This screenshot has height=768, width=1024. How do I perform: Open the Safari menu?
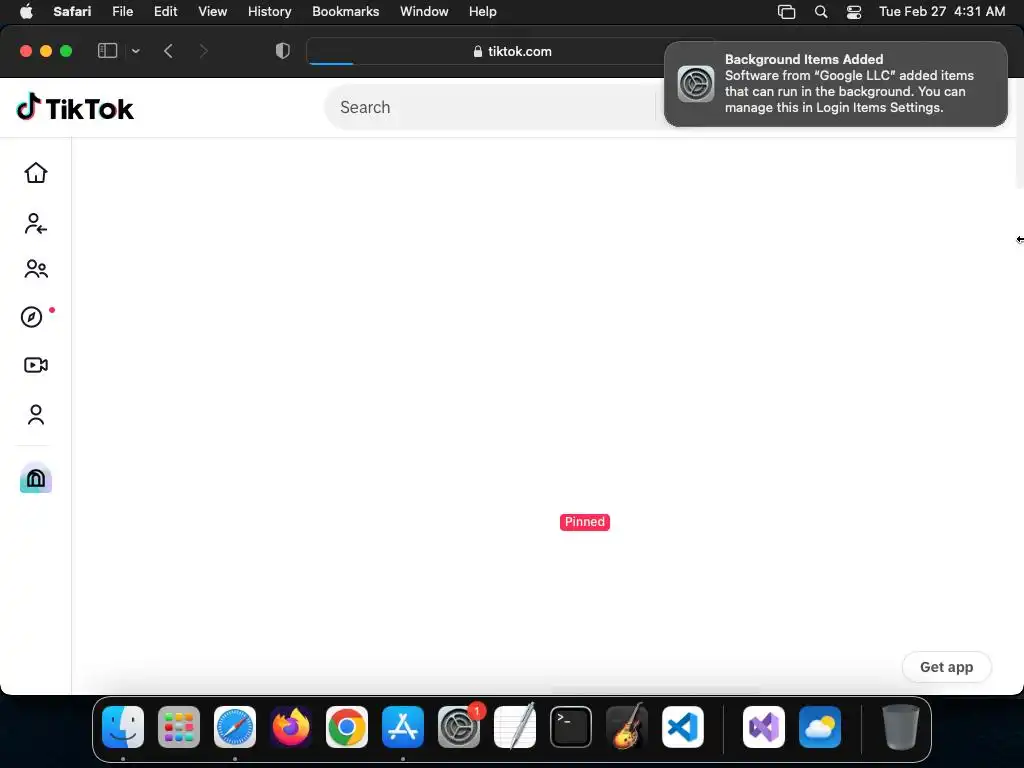click(72, 11)
